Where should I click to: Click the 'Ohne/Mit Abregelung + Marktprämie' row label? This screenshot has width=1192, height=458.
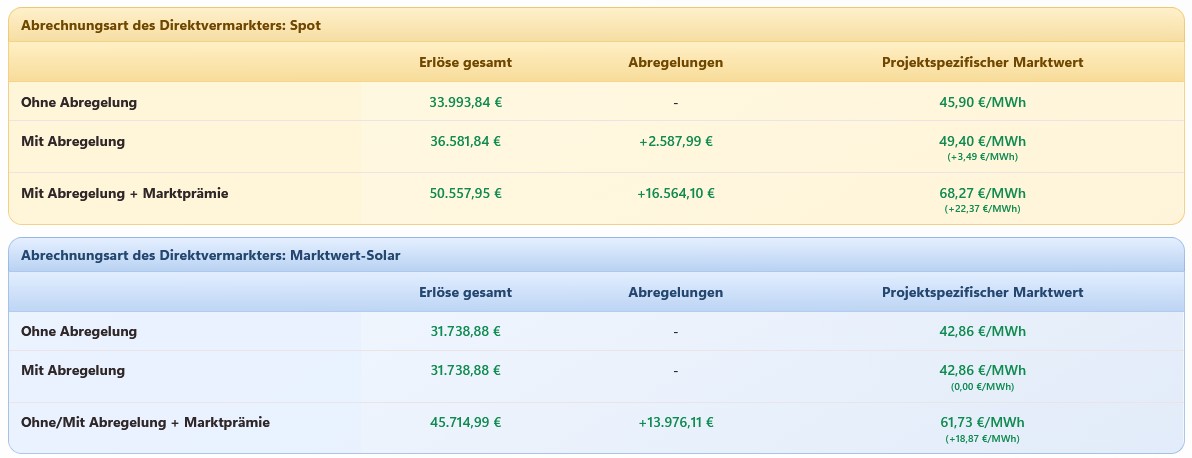click(145, 422)
